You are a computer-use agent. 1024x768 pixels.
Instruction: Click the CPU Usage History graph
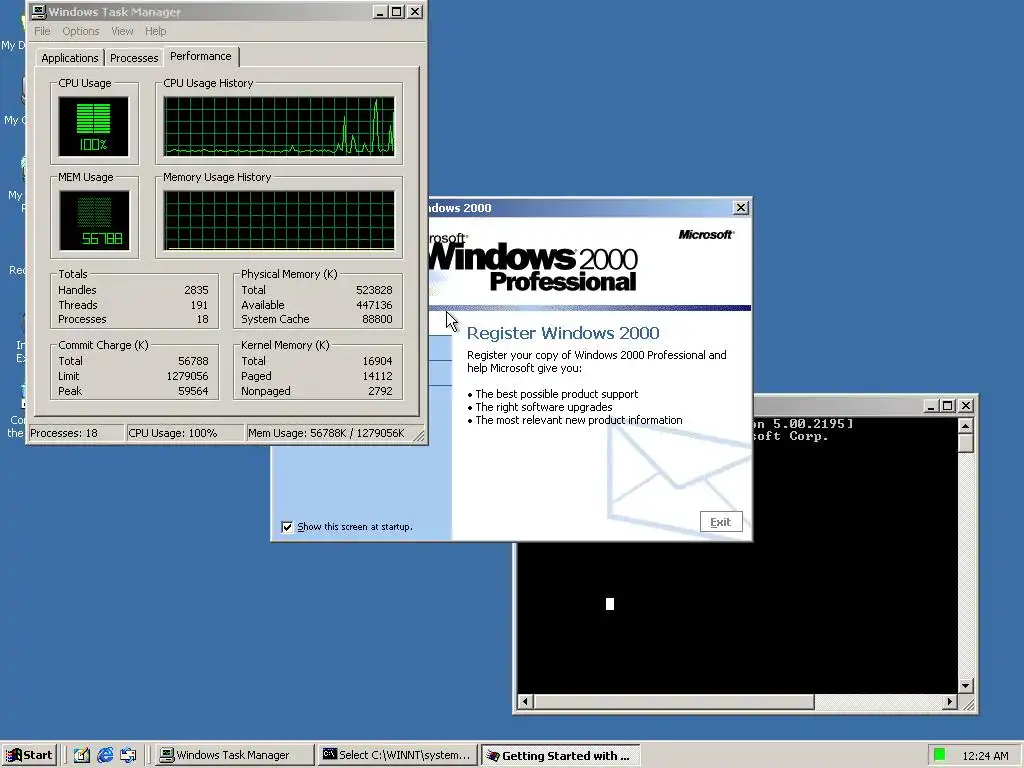click(x=279, y=126)
